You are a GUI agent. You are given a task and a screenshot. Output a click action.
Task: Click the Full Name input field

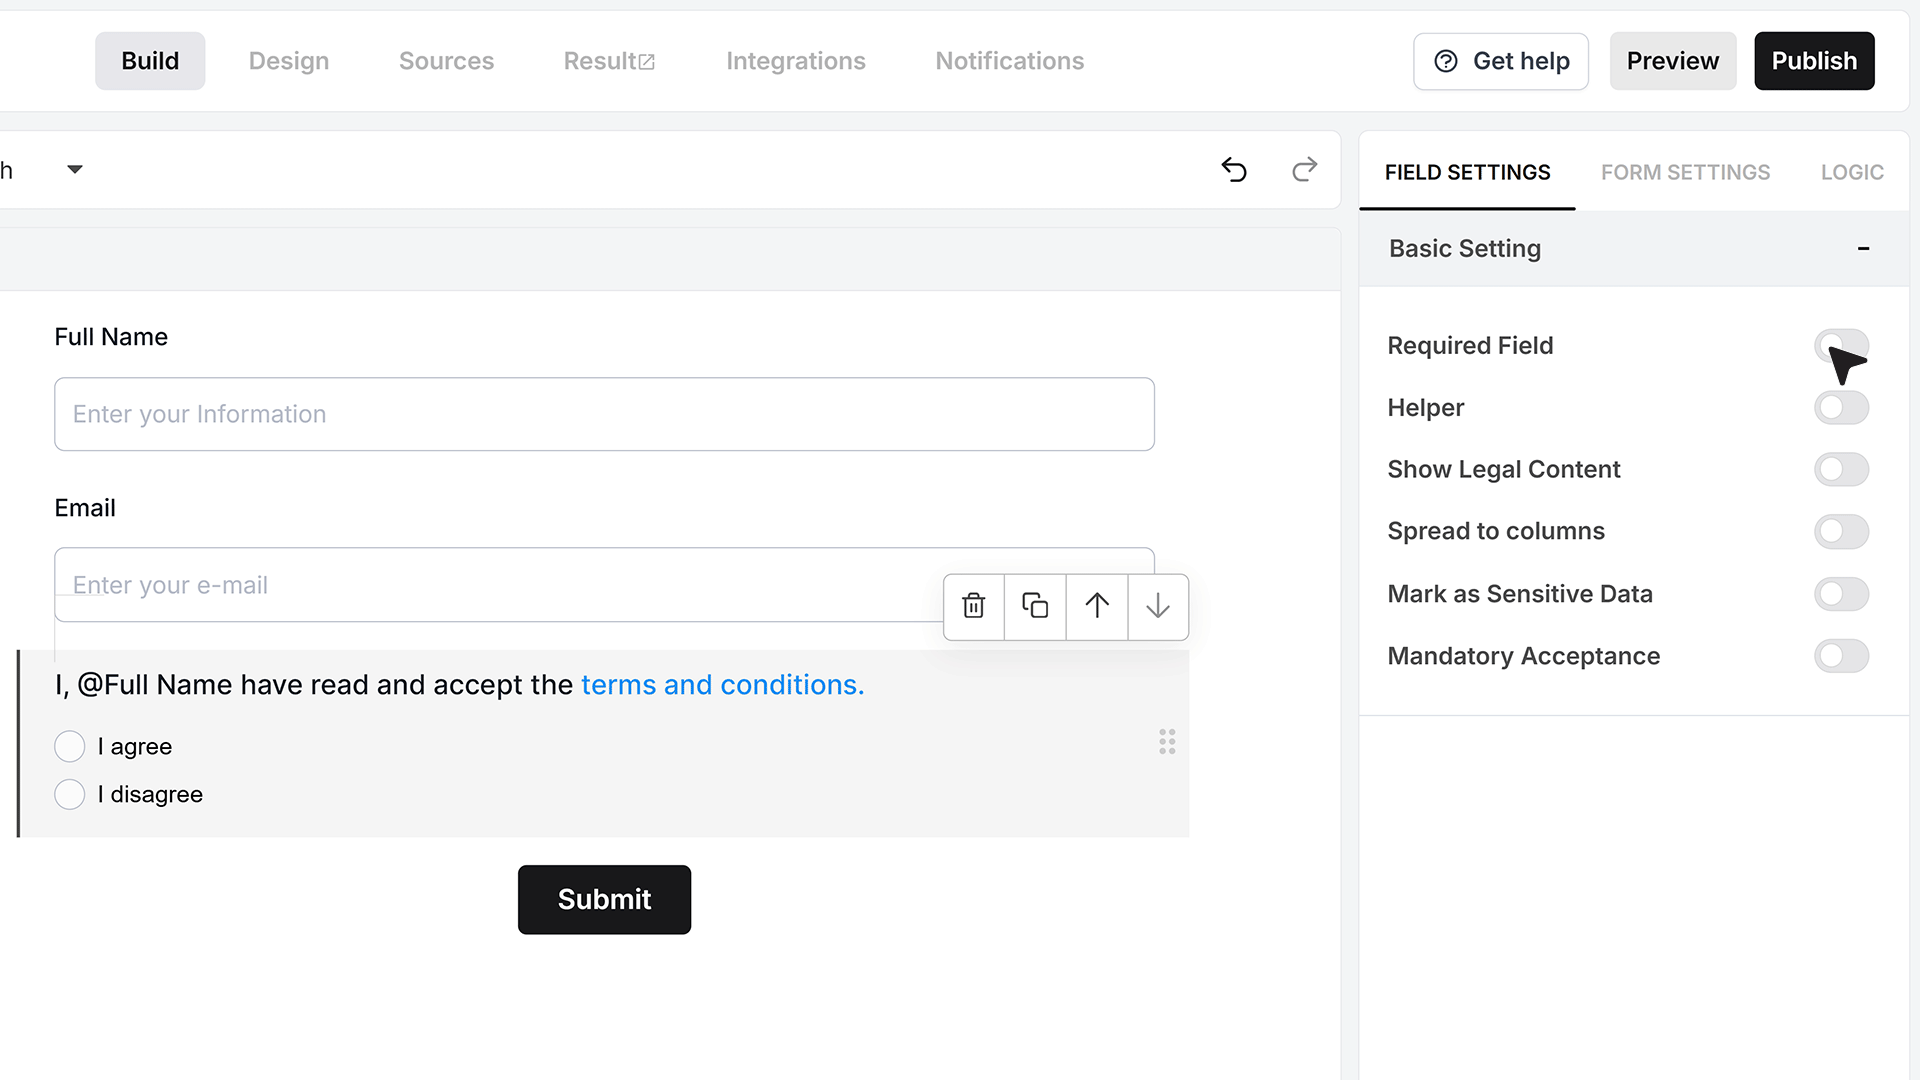pos(604,414)
